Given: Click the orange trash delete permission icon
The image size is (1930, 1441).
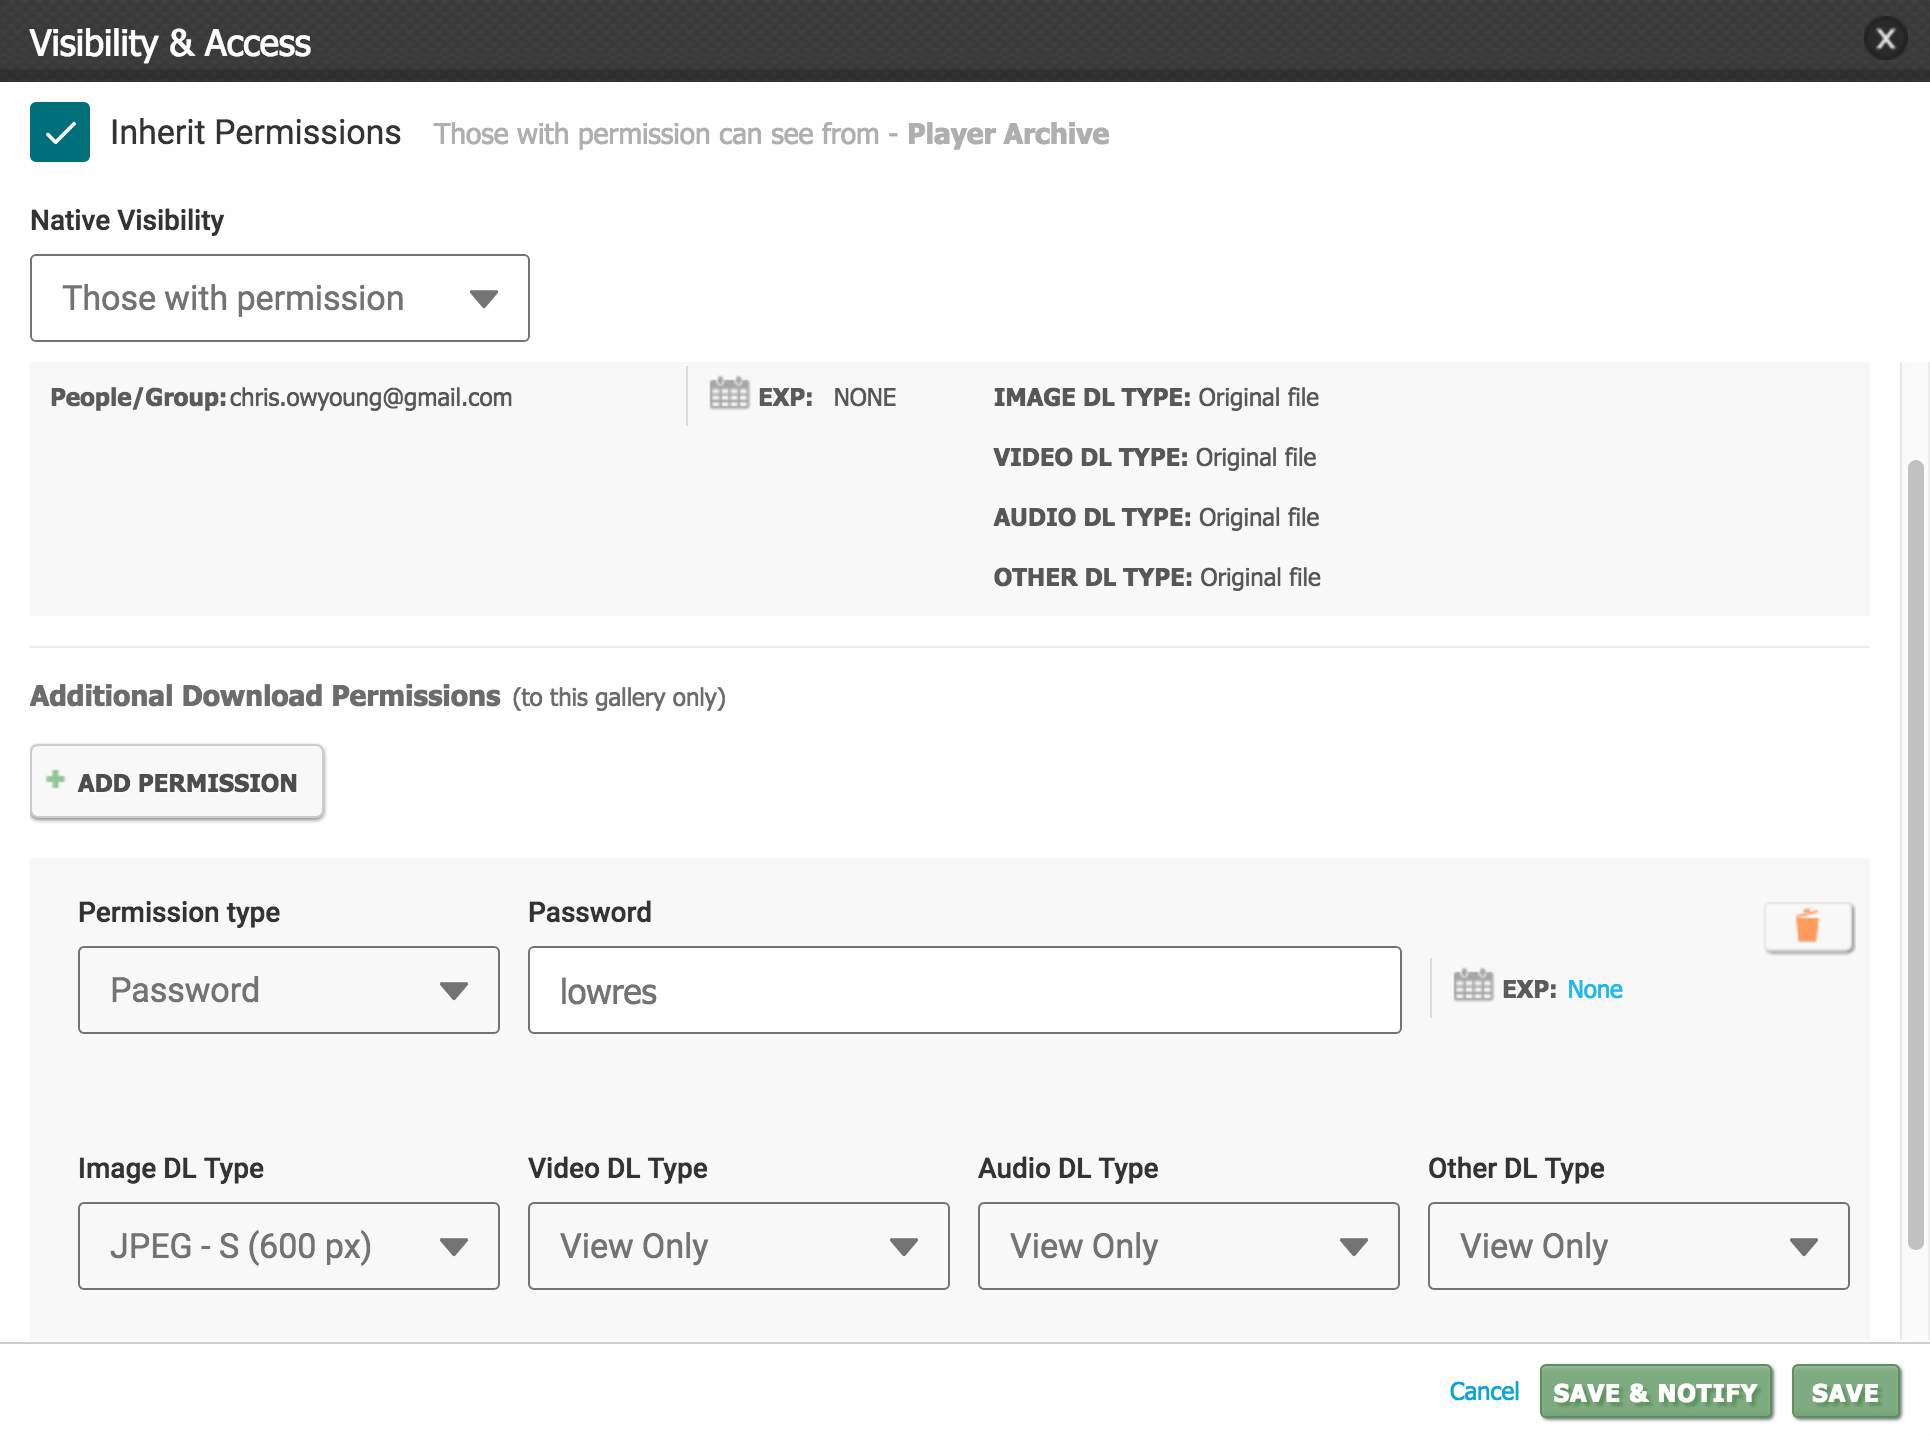Looking at the screenshot, I should tap(1807, 927).
